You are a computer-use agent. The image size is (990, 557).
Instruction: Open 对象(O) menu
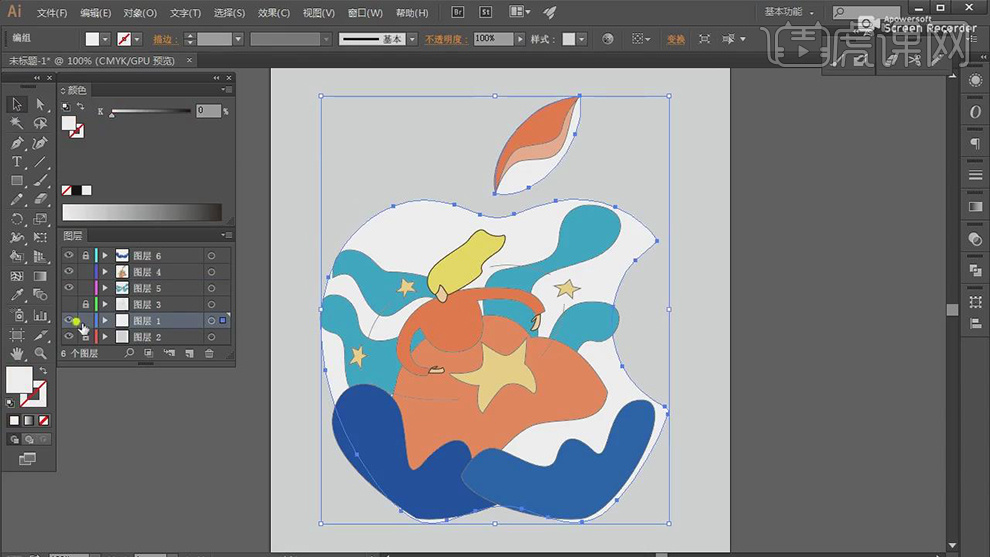140,13
